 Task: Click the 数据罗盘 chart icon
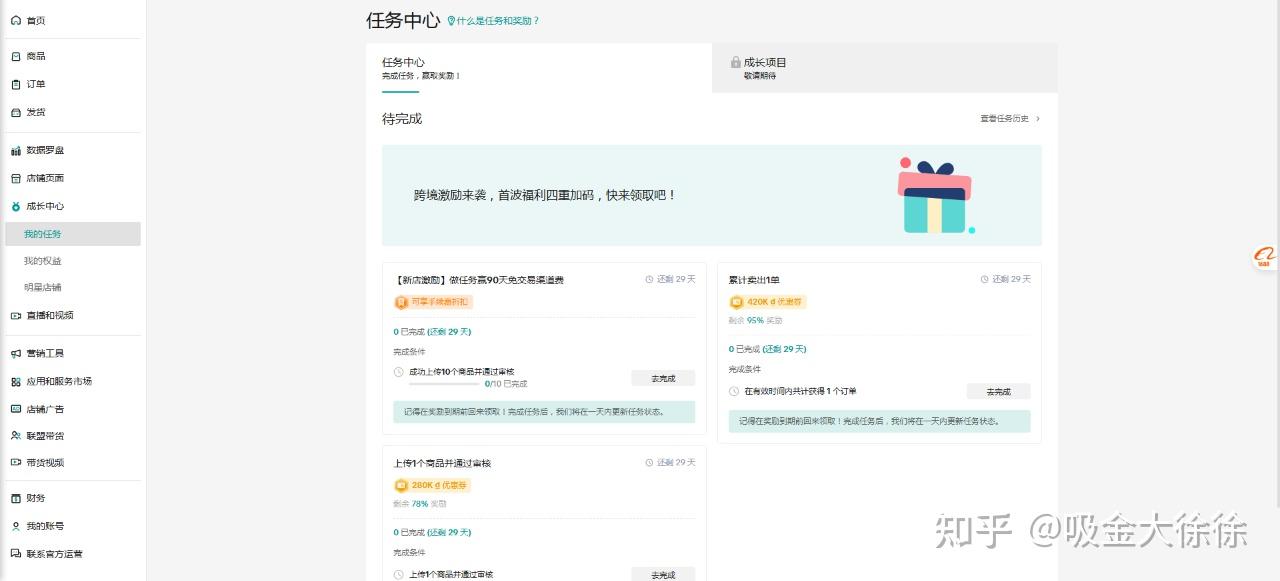(x=16, y=151)
